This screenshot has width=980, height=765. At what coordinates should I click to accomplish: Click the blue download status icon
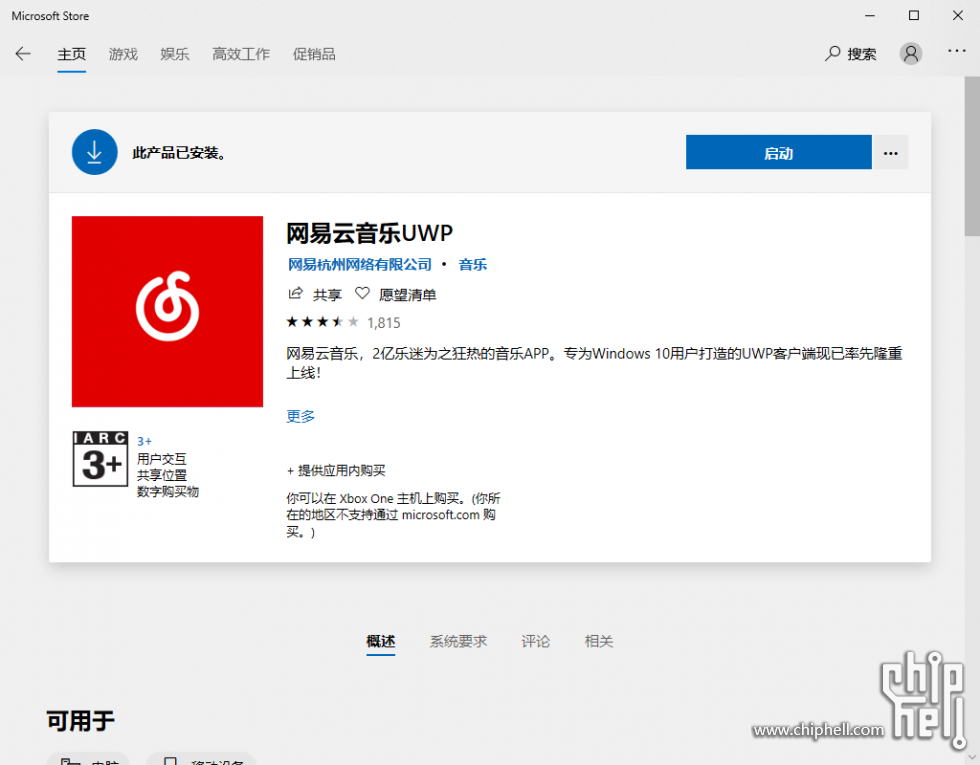[x=94, y=152]
